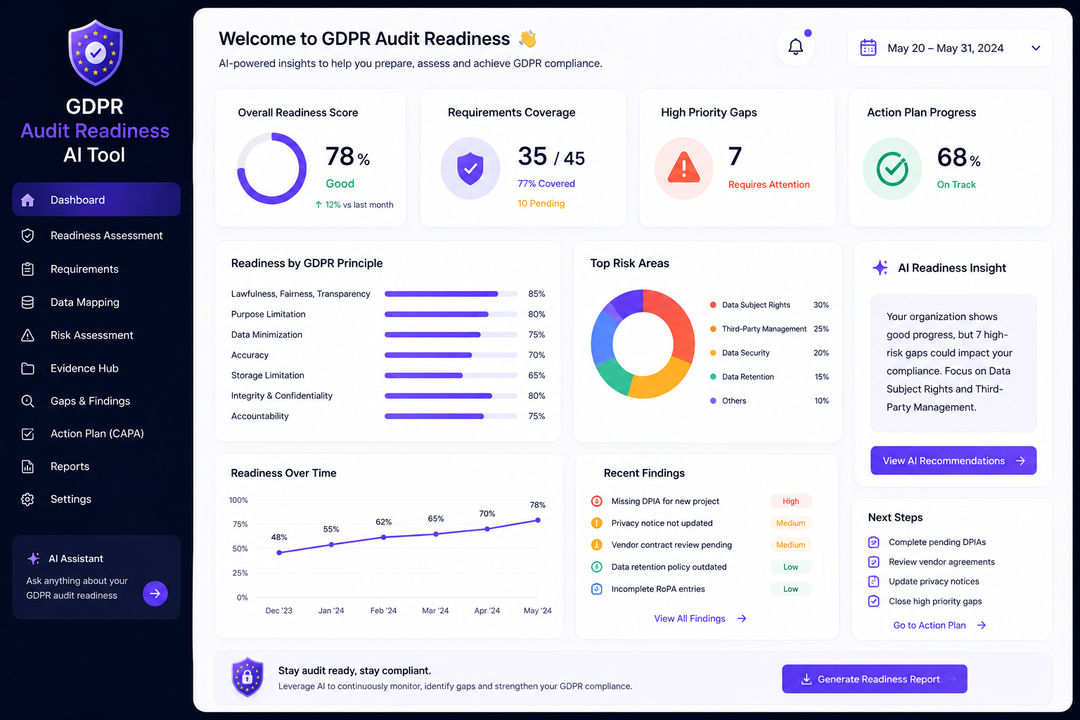Click the Settings gear icon

[28, 500]
